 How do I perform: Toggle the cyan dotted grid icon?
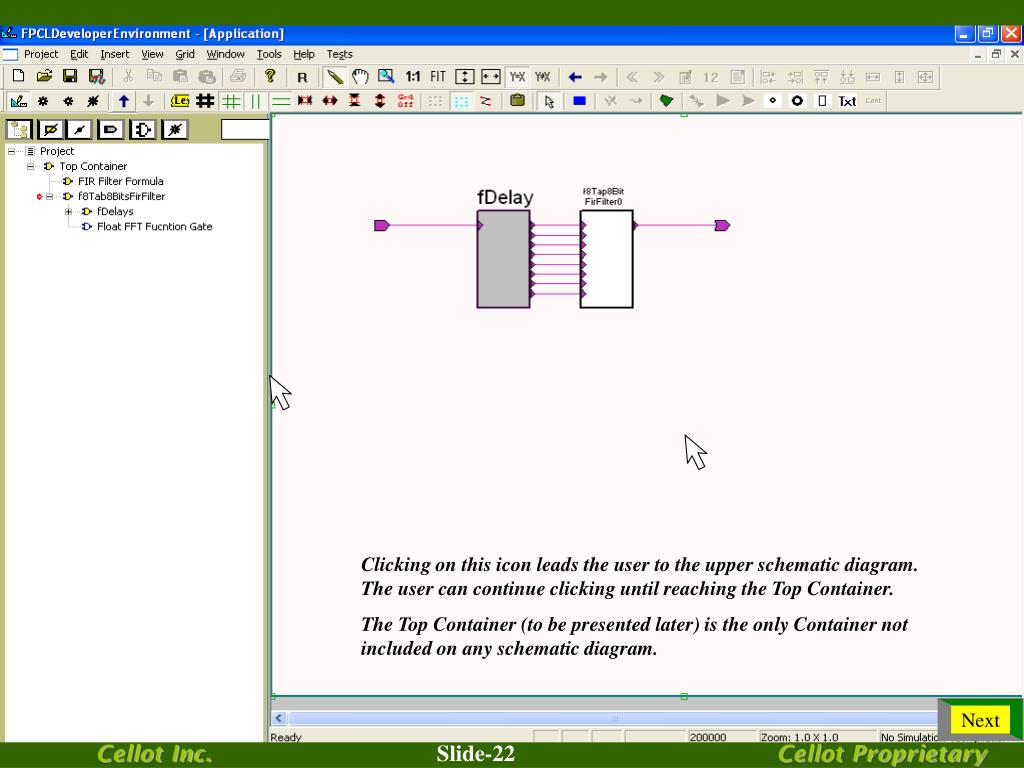460,101
